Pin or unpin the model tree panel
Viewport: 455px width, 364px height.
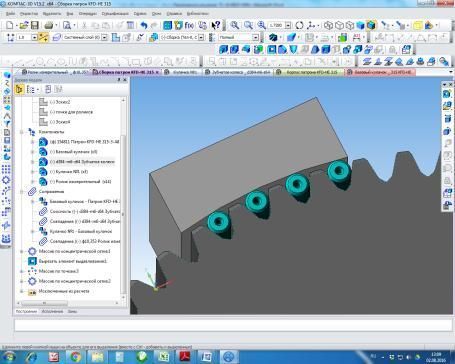(119, 80)
